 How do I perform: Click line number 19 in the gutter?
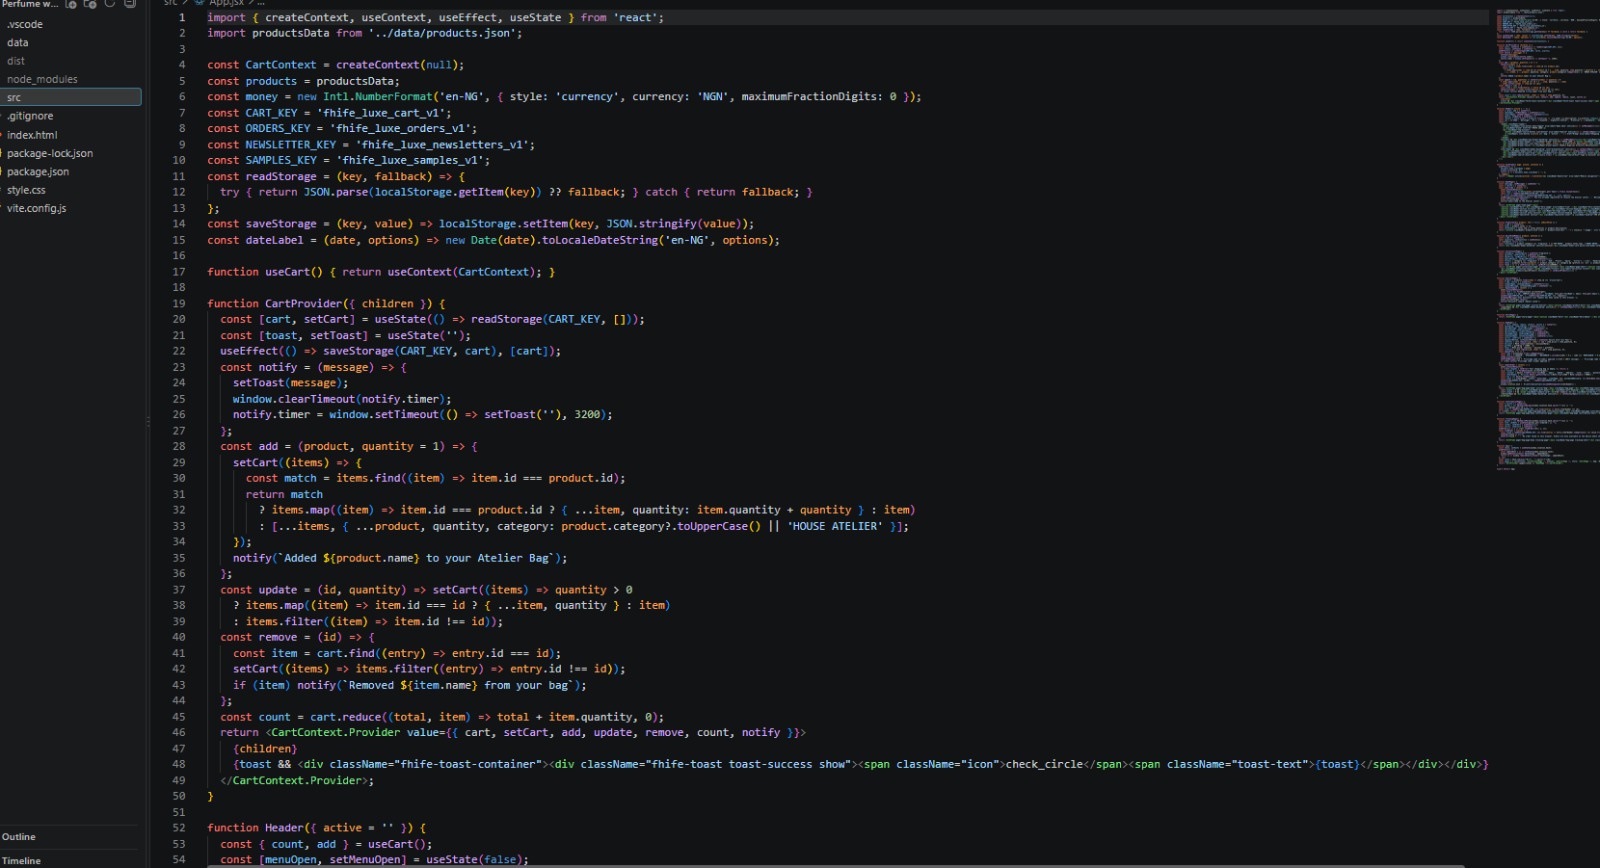click(179, 304)
